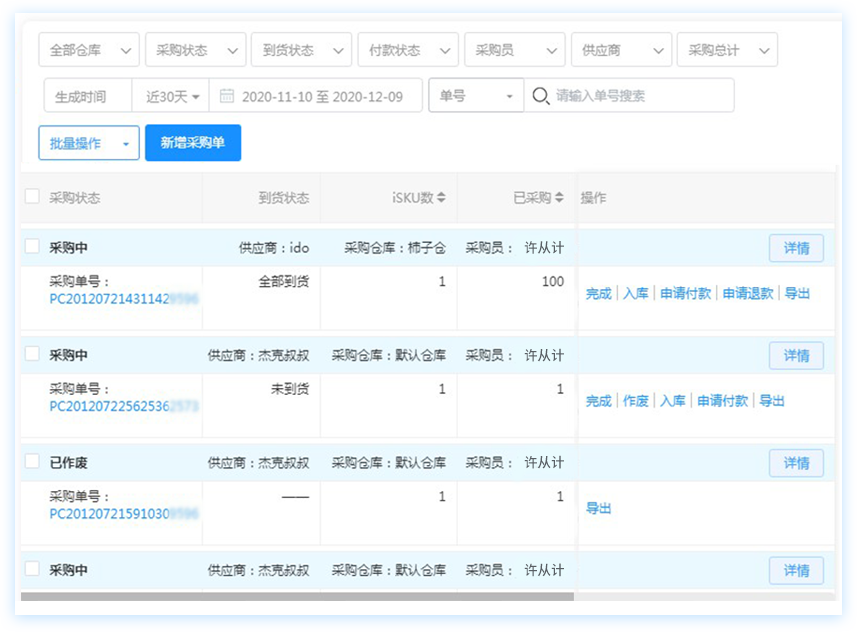Toggle the select-all header checkbox
Viewport: 857px width, 632px height.
[32, 197]
